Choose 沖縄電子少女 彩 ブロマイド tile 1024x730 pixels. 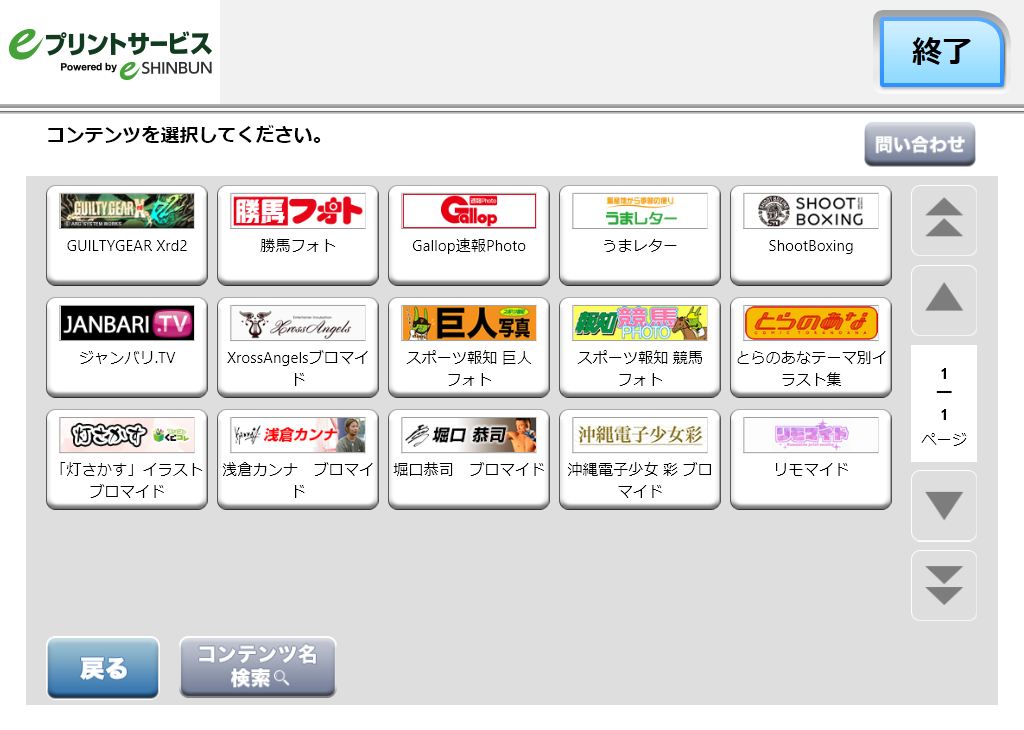(x=640, y=459)
